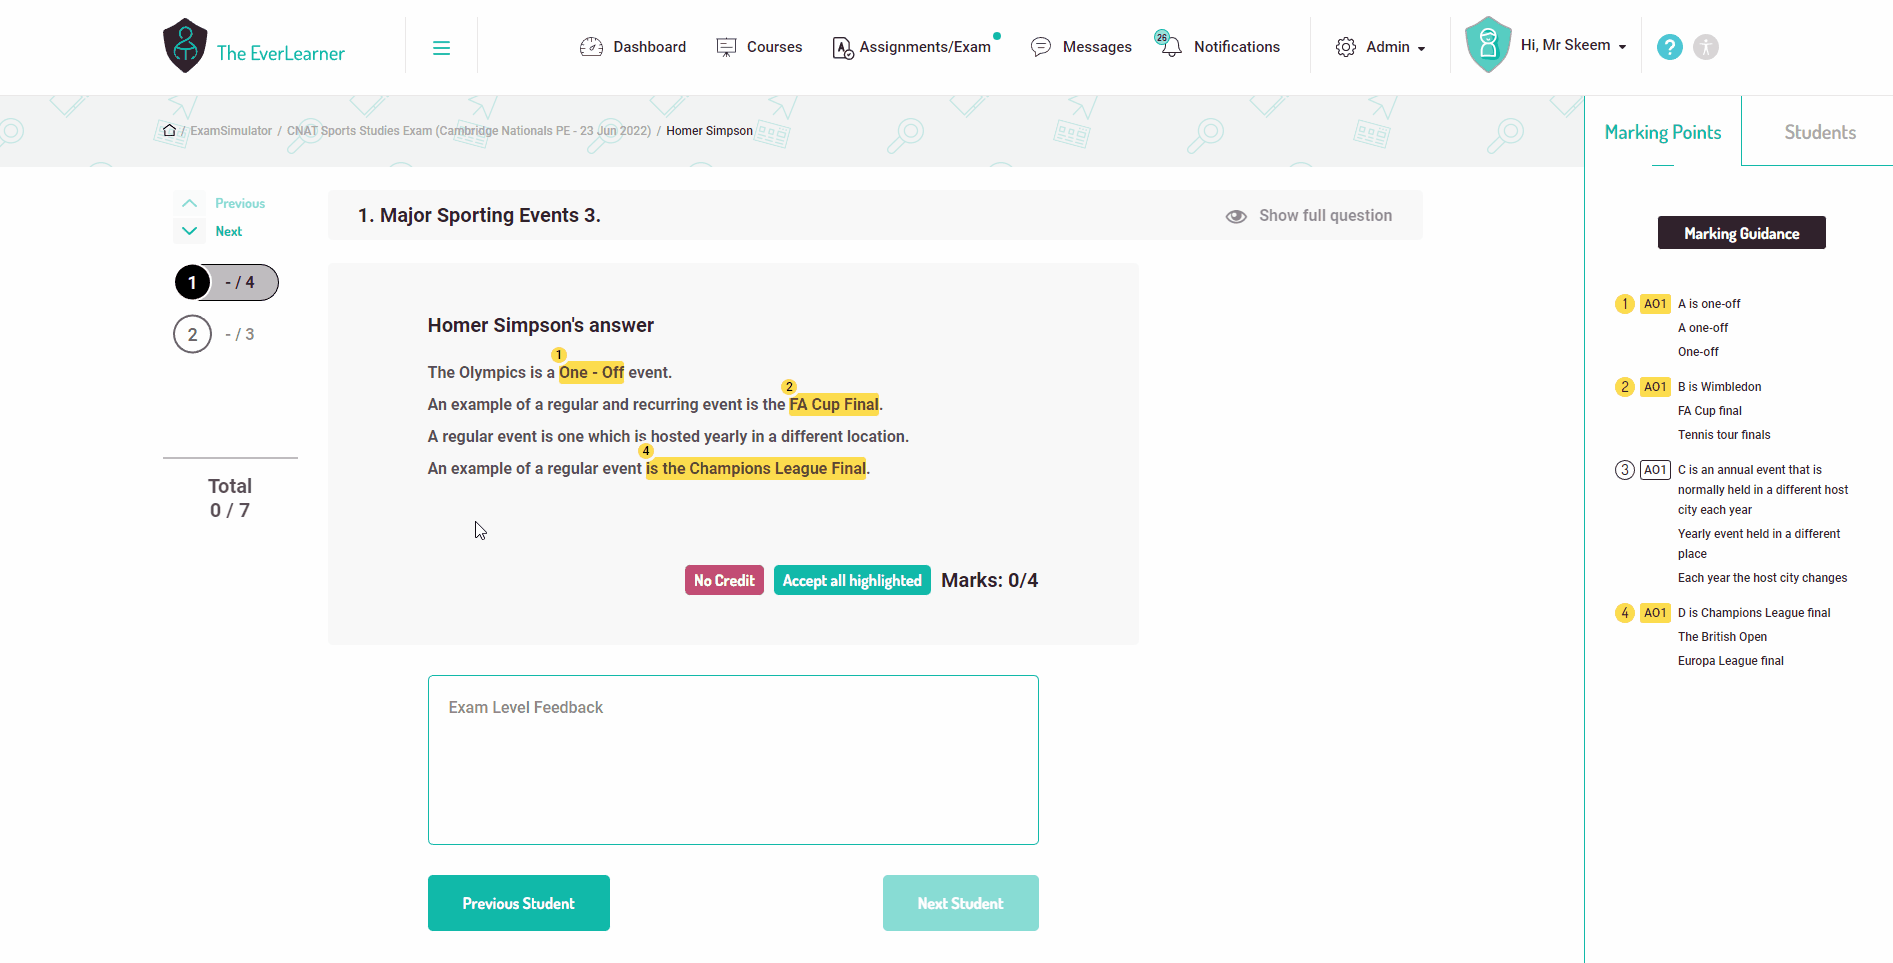Select marking point 3 circle
The width and height of the screenshot is (1893, 963).
pos(1625,470)
